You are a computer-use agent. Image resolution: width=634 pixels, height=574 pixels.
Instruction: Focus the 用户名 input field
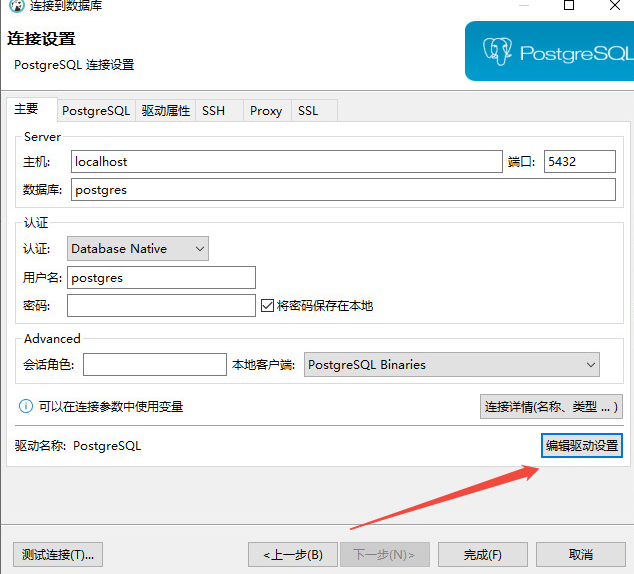click(x=161, y=277)
